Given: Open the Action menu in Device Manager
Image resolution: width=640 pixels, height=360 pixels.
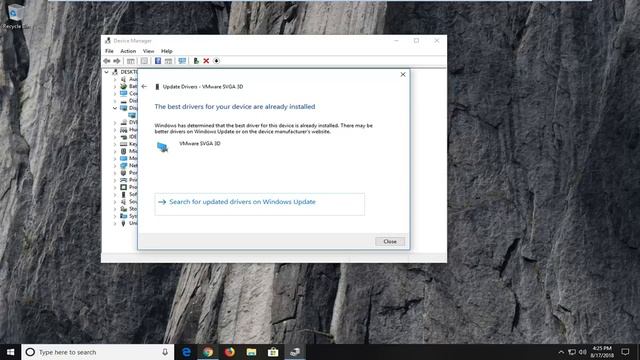Looking at the screenshot, I should (x=128, y=51).
